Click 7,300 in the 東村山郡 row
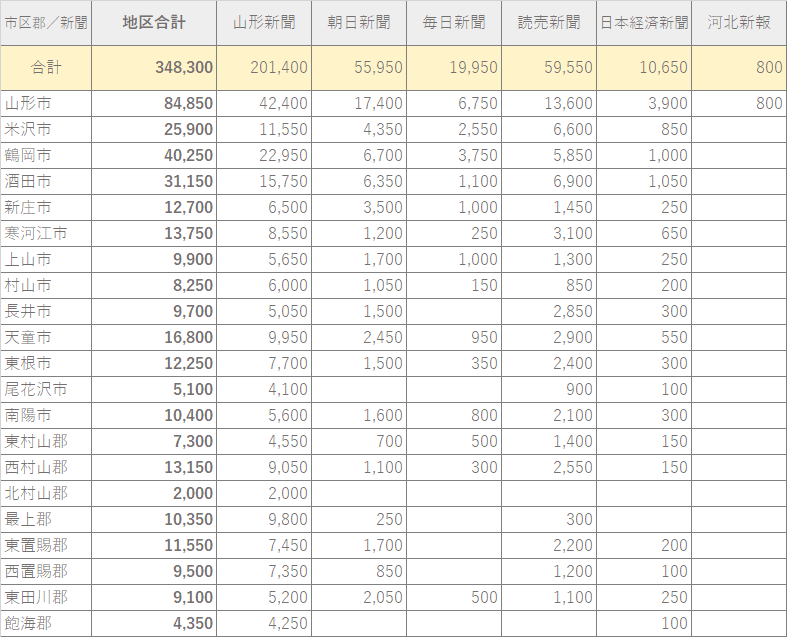 [x=154, y=442]
